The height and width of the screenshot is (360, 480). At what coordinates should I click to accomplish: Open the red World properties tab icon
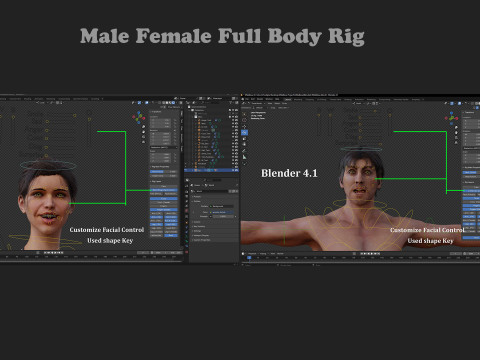click(x=186, y=210)
